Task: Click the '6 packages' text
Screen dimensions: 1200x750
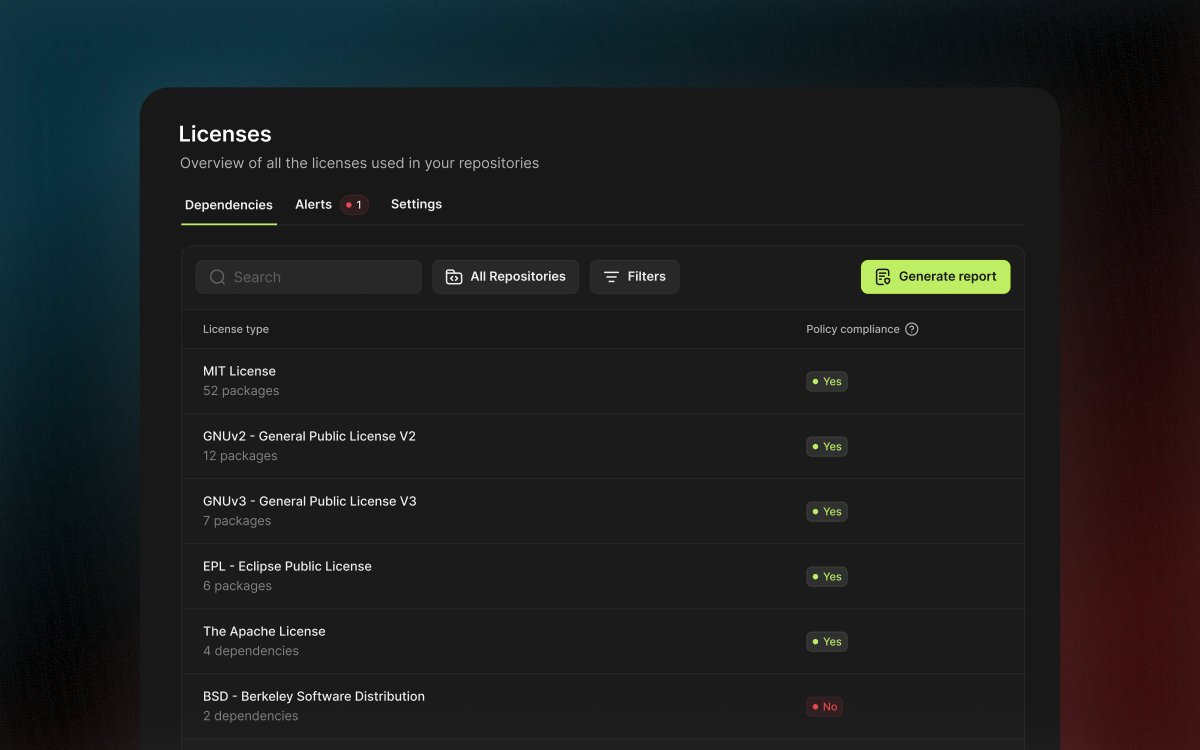Action: 237,586
